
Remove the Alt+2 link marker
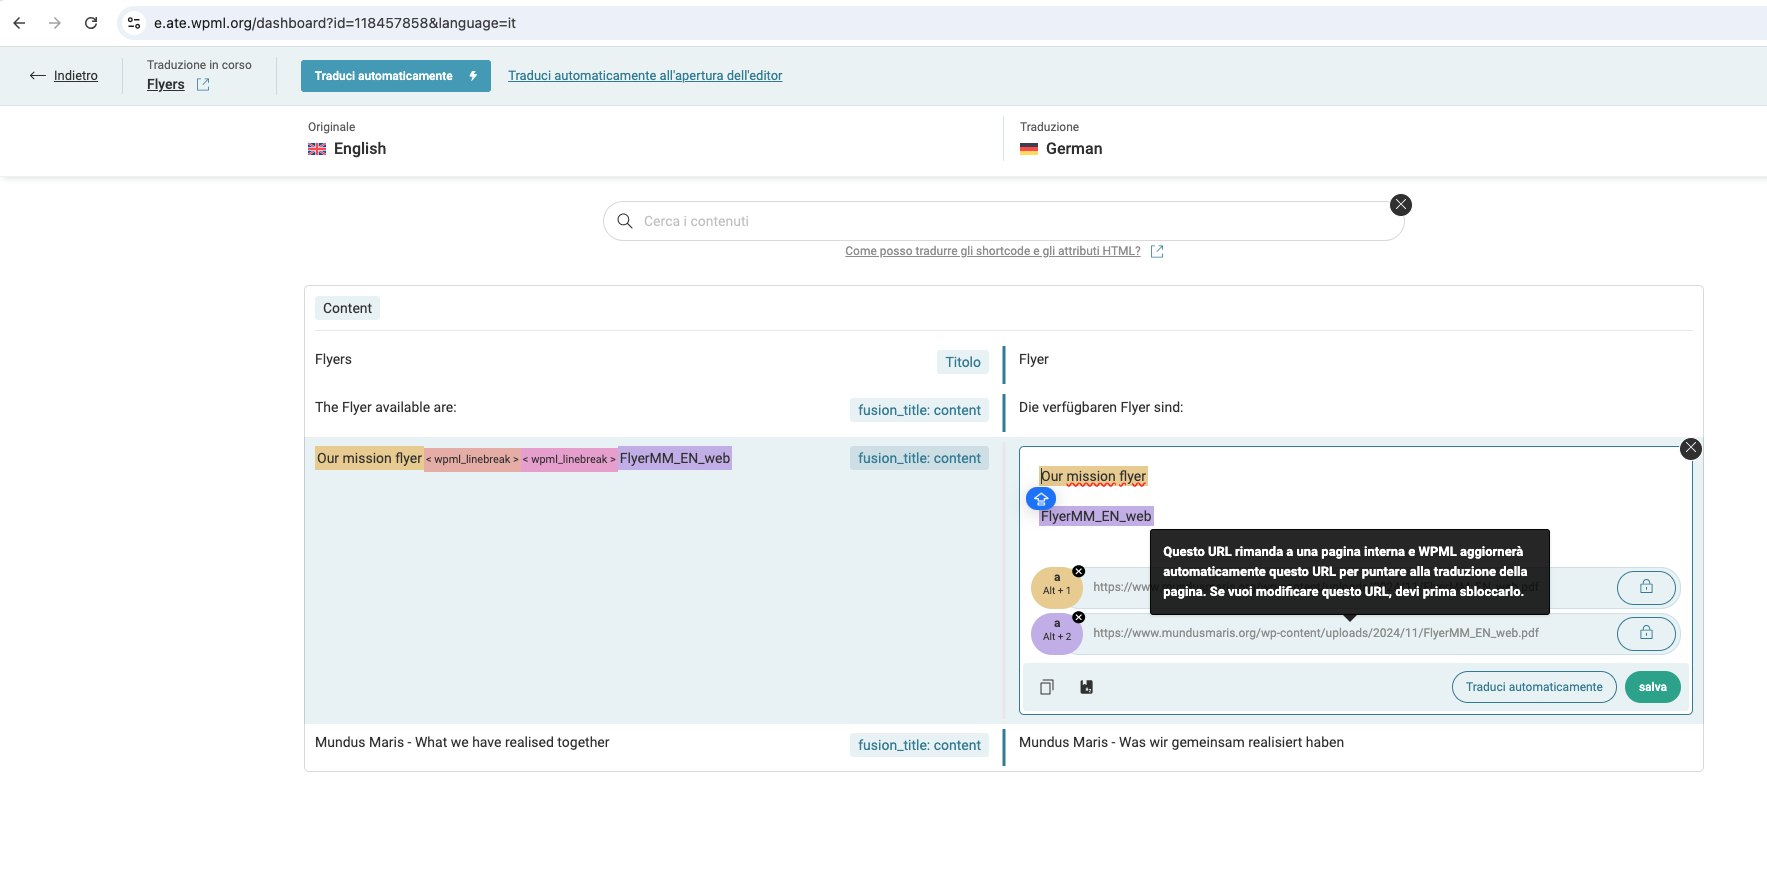coord(1079,617)
